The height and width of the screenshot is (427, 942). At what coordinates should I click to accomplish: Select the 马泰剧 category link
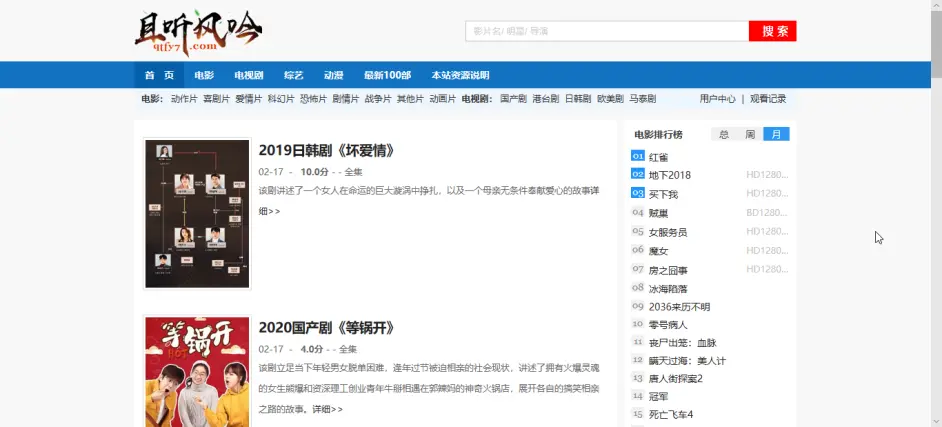(643, 99)
